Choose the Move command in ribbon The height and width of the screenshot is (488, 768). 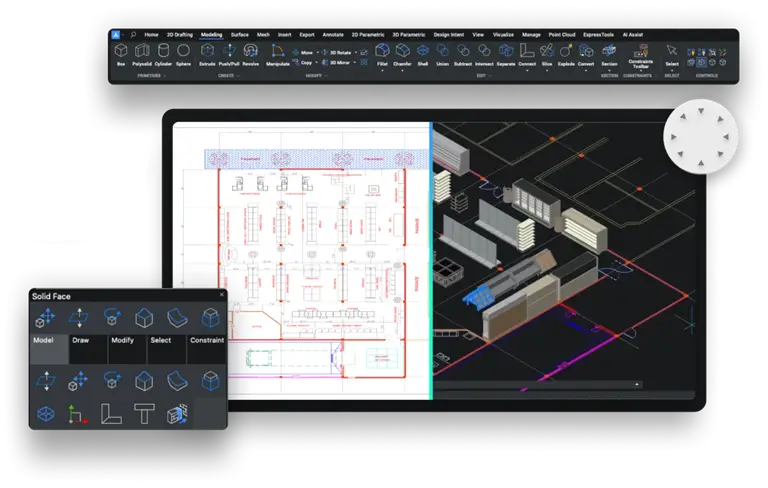point(303,52)
